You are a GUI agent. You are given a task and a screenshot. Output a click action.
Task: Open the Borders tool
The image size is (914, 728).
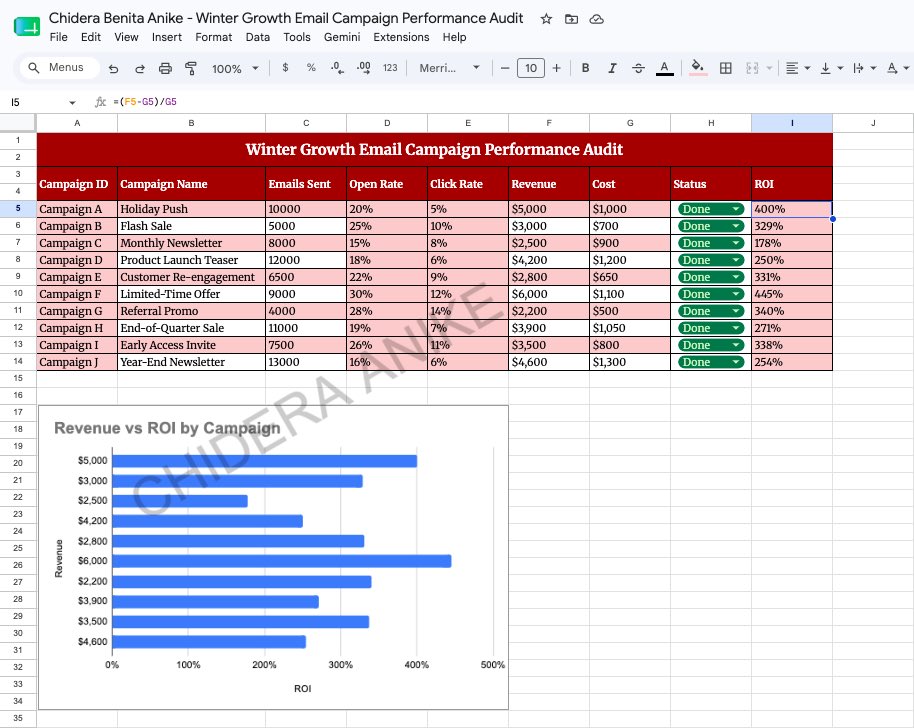(x=726, y=68)
